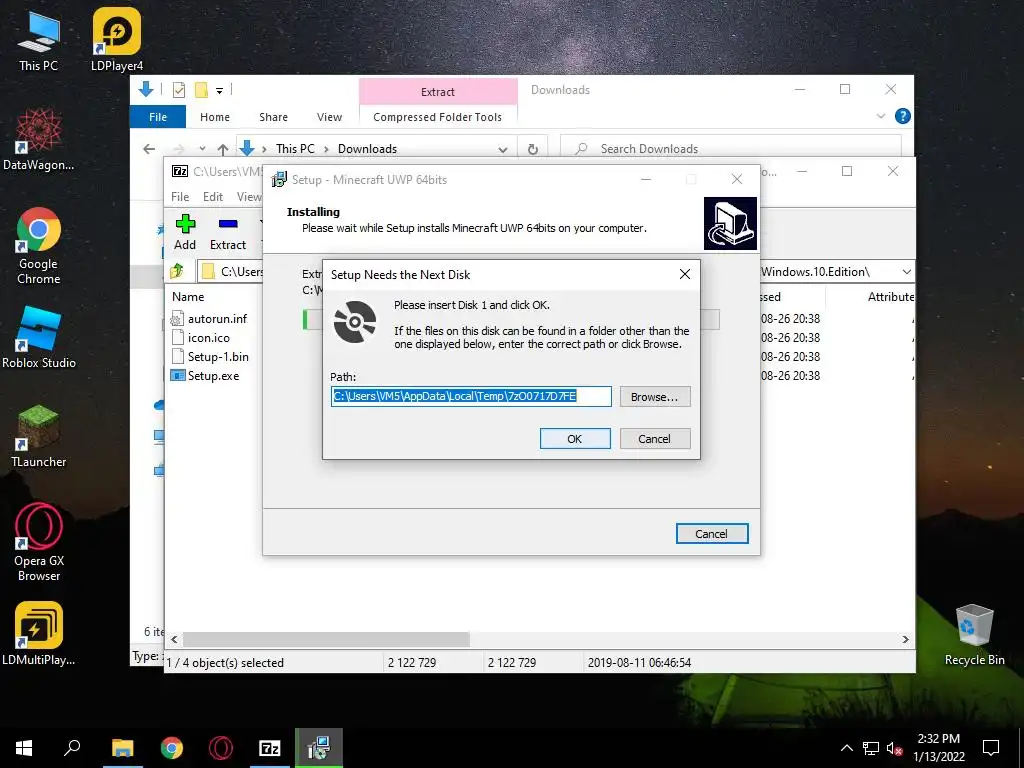Open DataWagon desktop shortcut
Screen dimensions: 1024x768
pyautogui.click(x=39, y=140)
